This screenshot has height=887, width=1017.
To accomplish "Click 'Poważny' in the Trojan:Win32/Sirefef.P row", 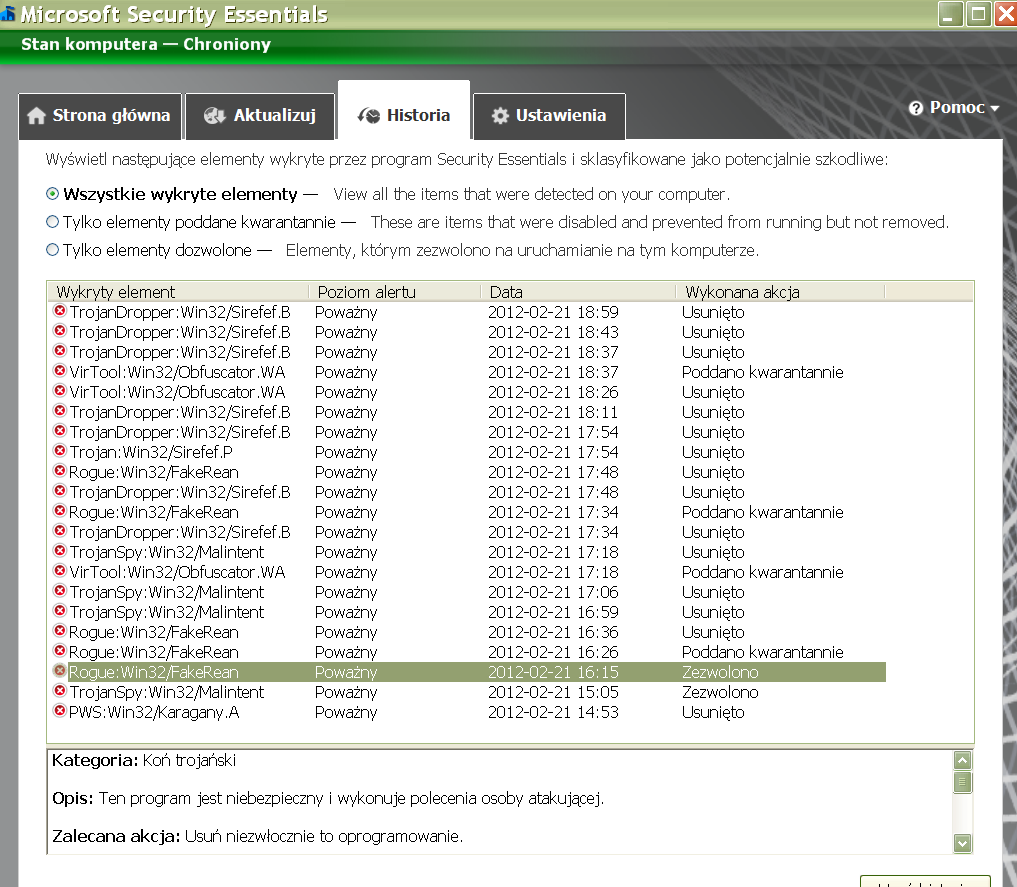I will pyautogui.click(x=346, y=453).
